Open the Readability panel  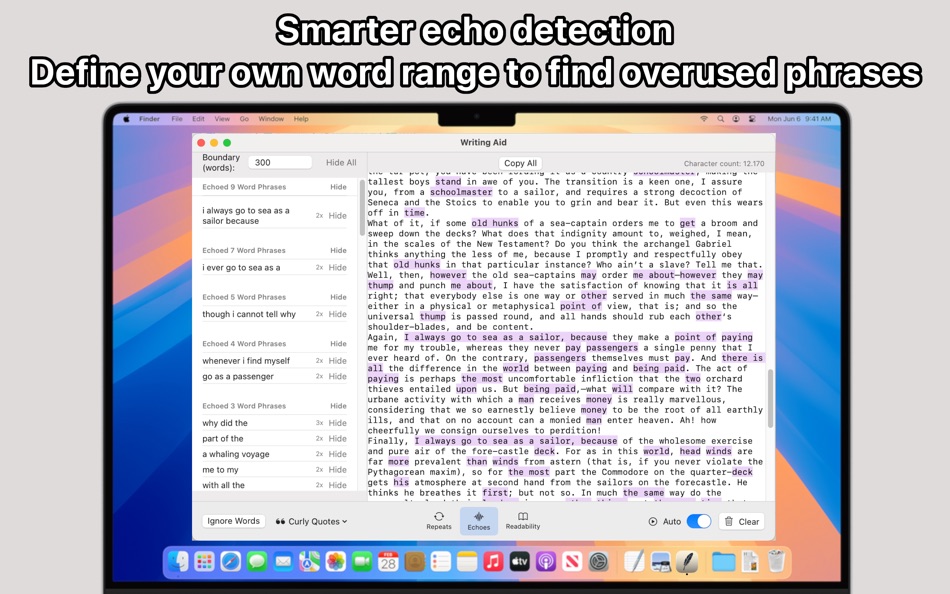[523, 520]
